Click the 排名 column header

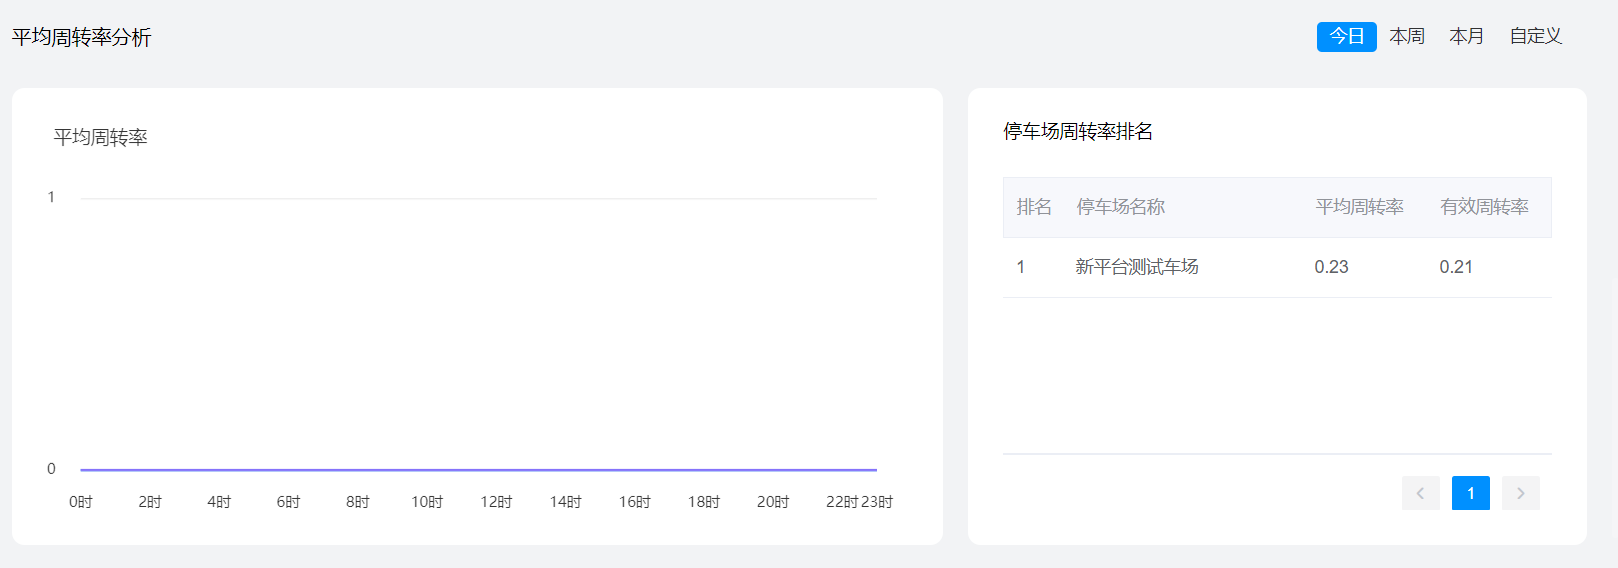point(1034,207)
